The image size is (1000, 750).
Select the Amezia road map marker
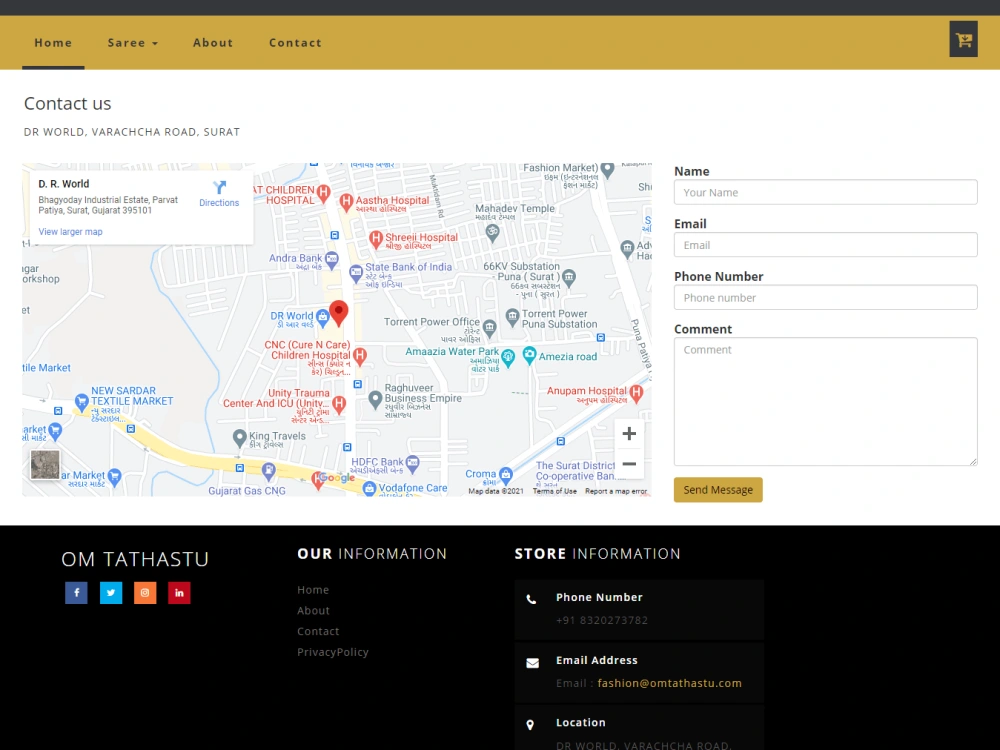pos(529,355)
